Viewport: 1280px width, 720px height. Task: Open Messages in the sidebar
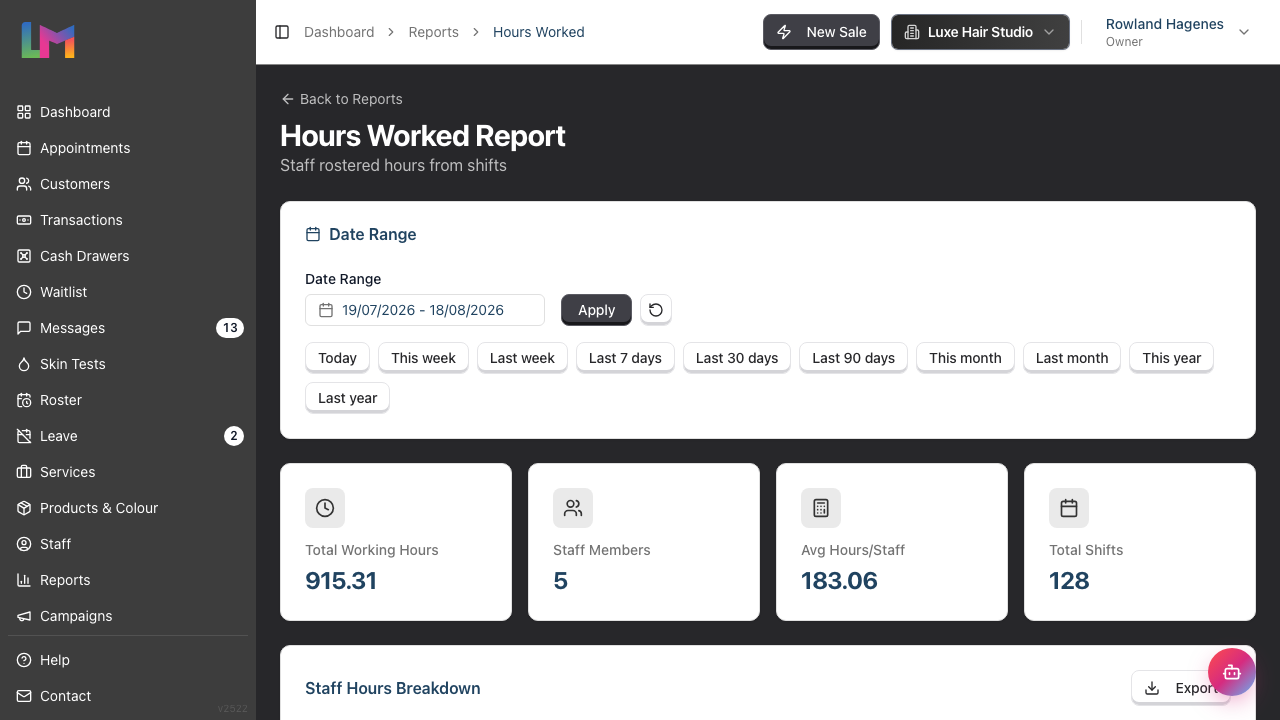[128, 328]
